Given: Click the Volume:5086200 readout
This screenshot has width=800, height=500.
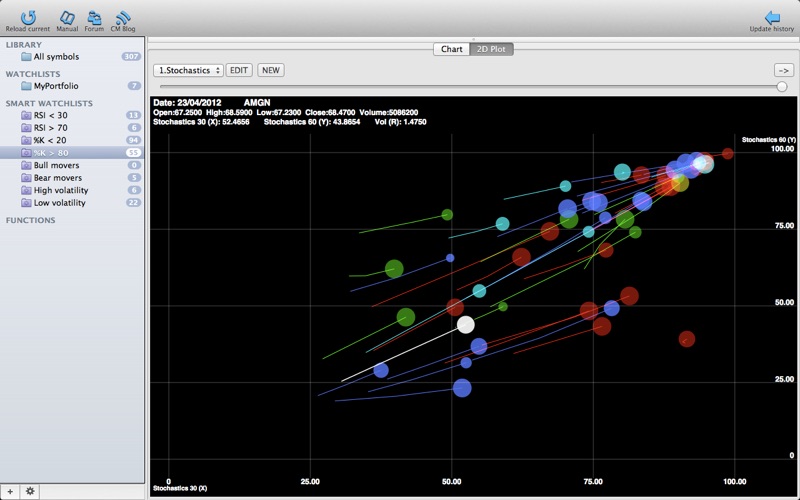Looking at the screenshot, I should point(389,112).
